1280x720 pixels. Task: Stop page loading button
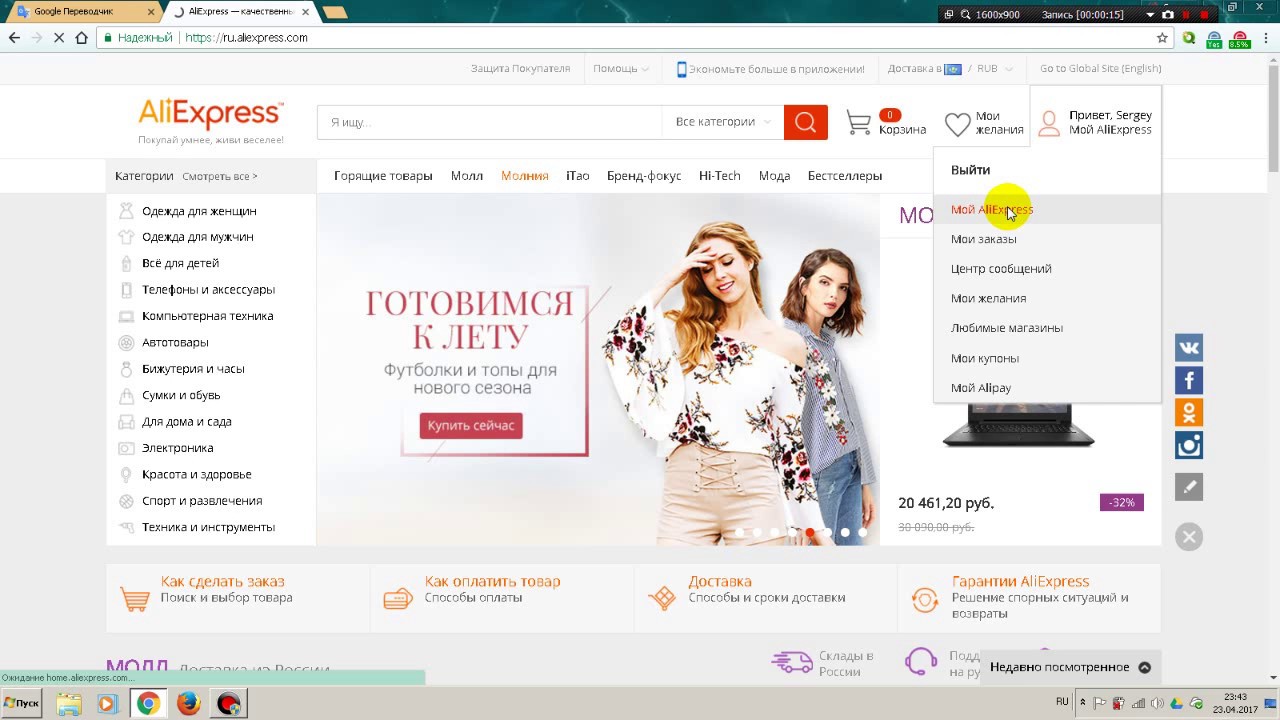click(x=58, y=38)
